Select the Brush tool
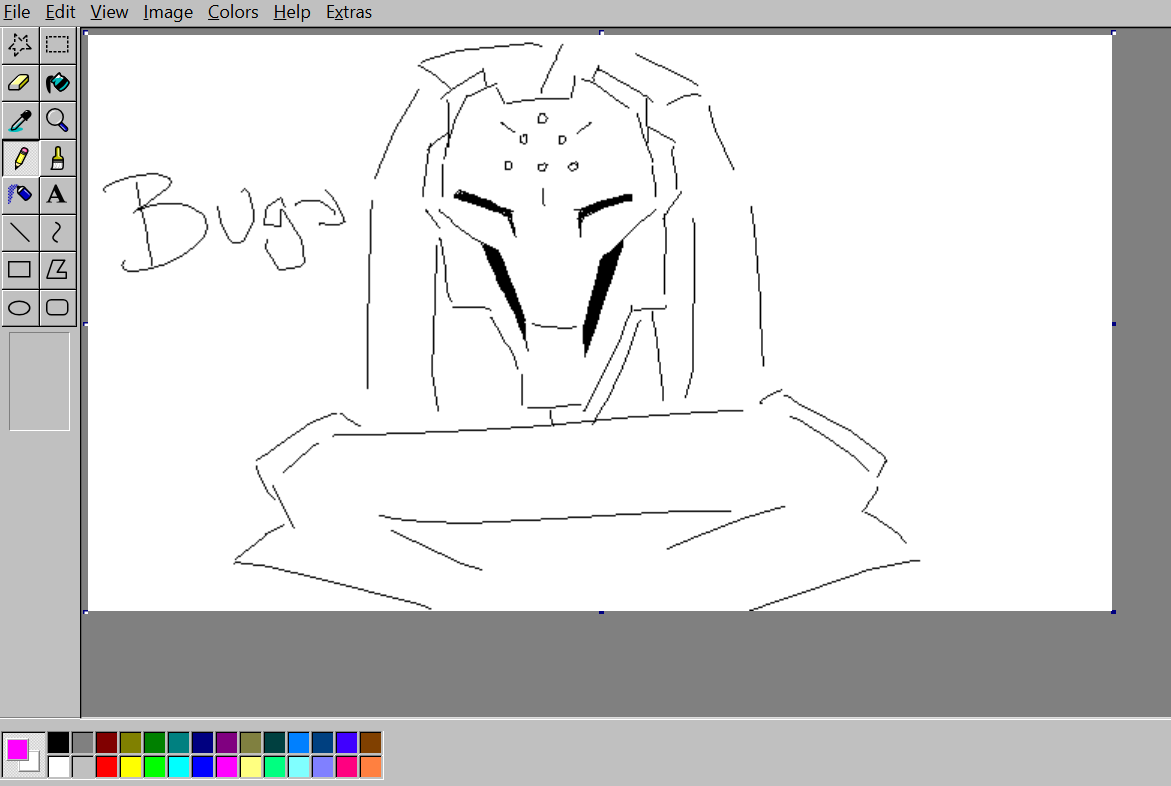The image size is (1171, 786). tap(58, 158)
